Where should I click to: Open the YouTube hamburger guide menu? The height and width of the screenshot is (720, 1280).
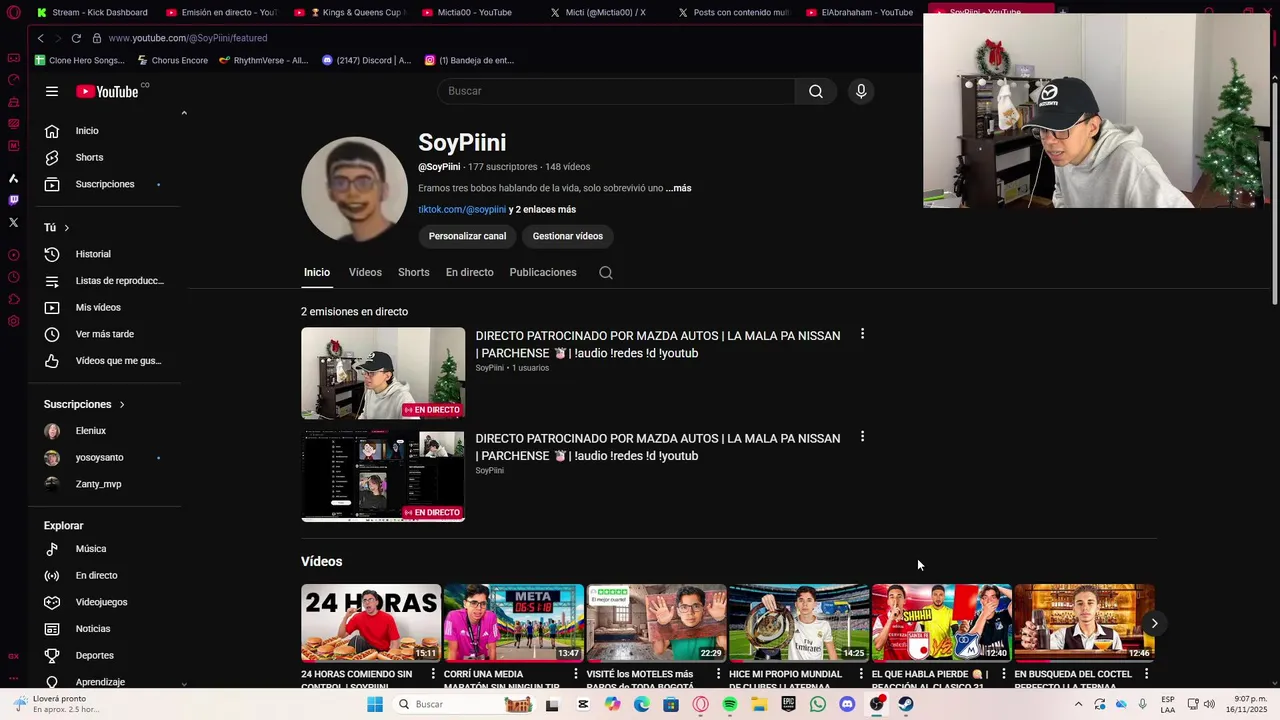coord(52,91)
